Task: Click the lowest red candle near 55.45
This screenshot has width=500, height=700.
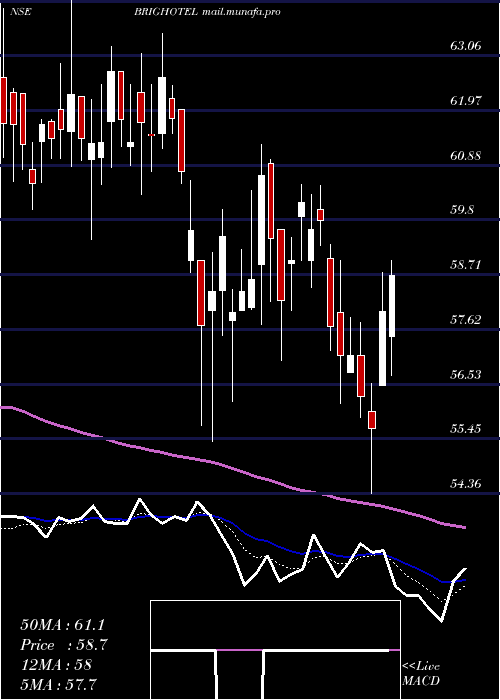Action: (372, 420)
